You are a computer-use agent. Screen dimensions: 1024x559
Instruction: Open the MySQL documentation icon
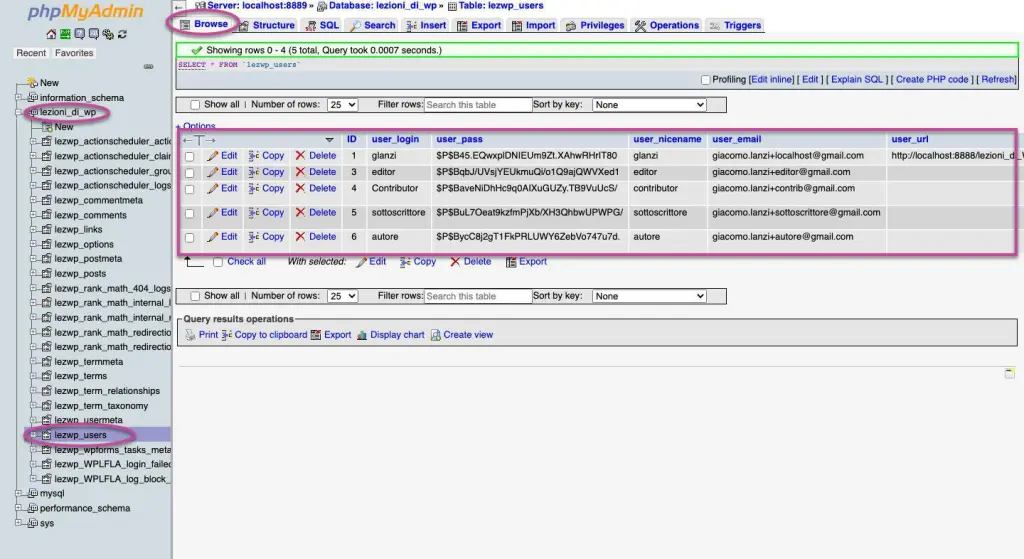click(93, 34)
